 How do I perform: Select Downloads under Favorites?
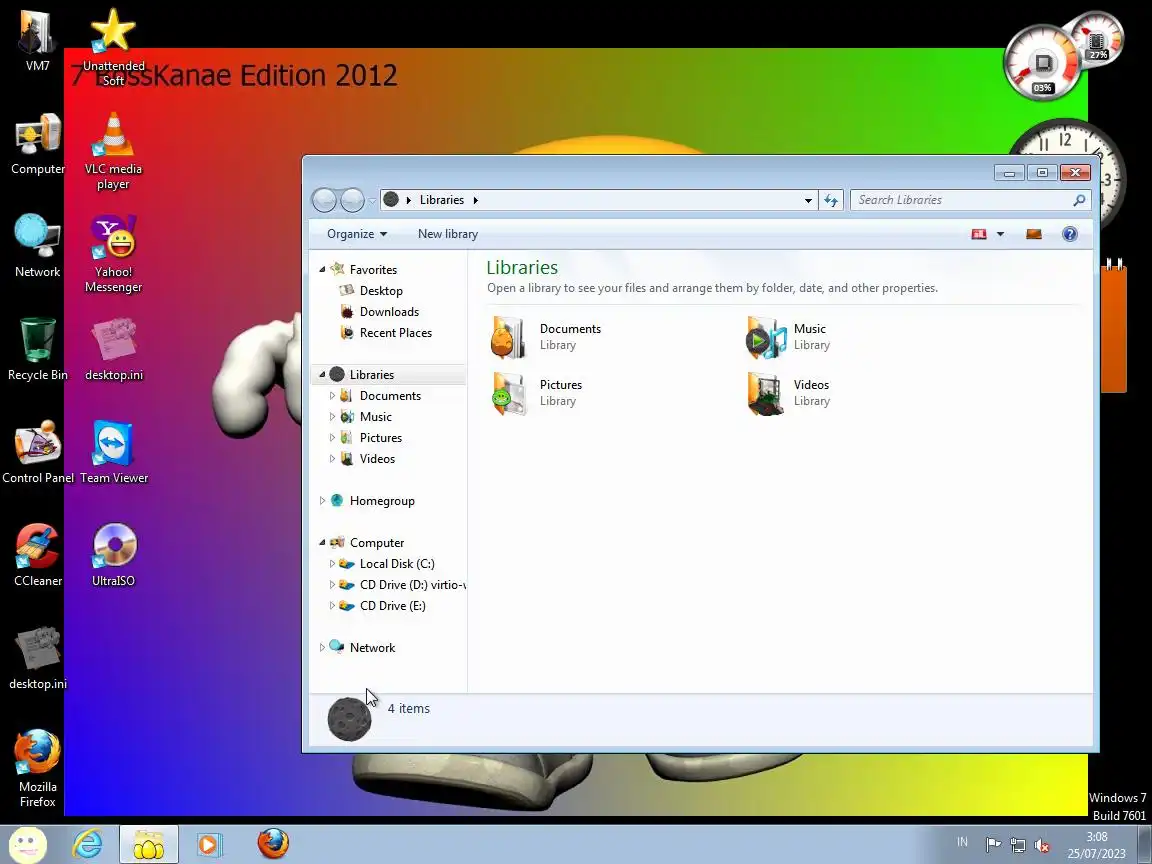pos(389,312)
